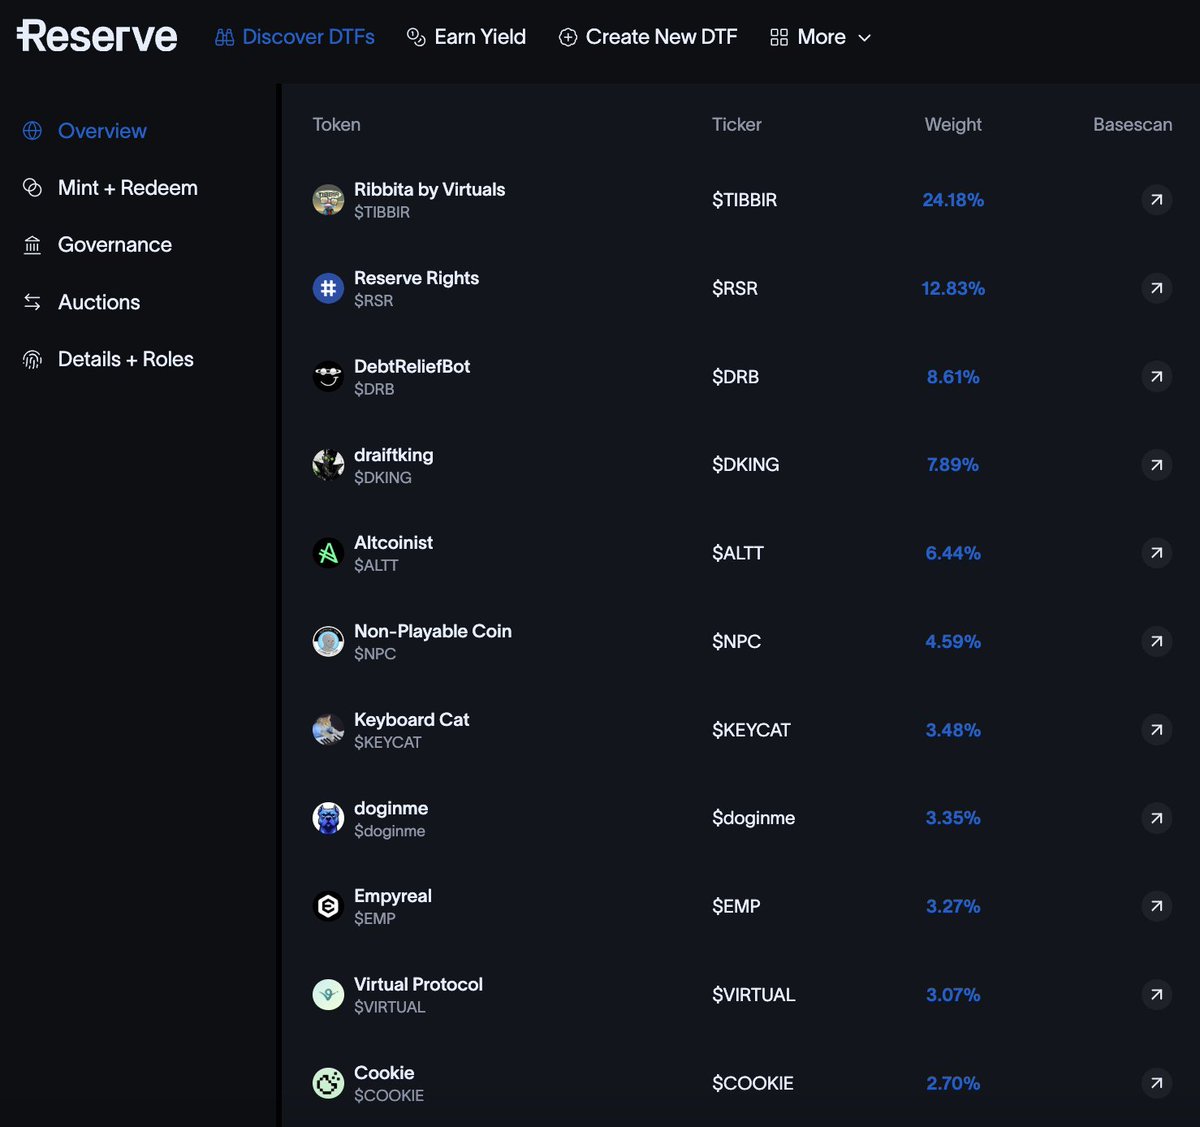Open Details + Roles section
1200x1127 pixels.
click(108, 359)
